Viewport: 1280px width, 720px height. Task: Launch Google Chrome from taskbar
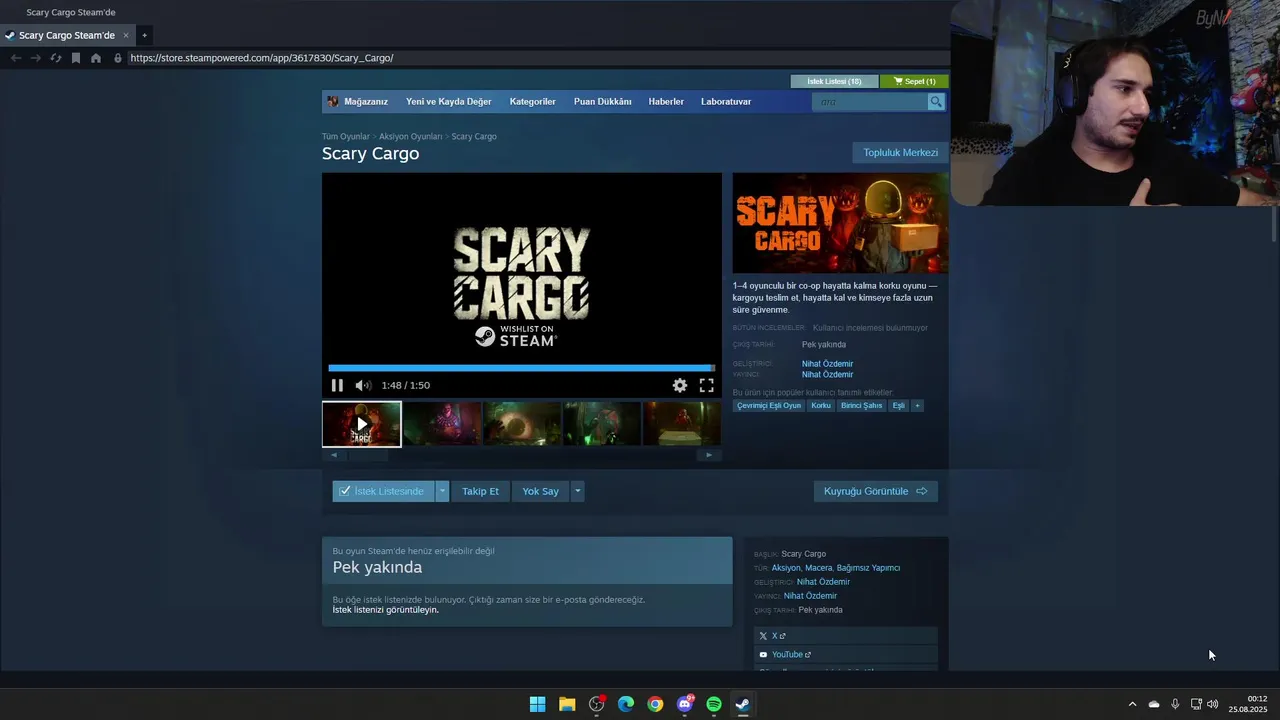(655, 704)
